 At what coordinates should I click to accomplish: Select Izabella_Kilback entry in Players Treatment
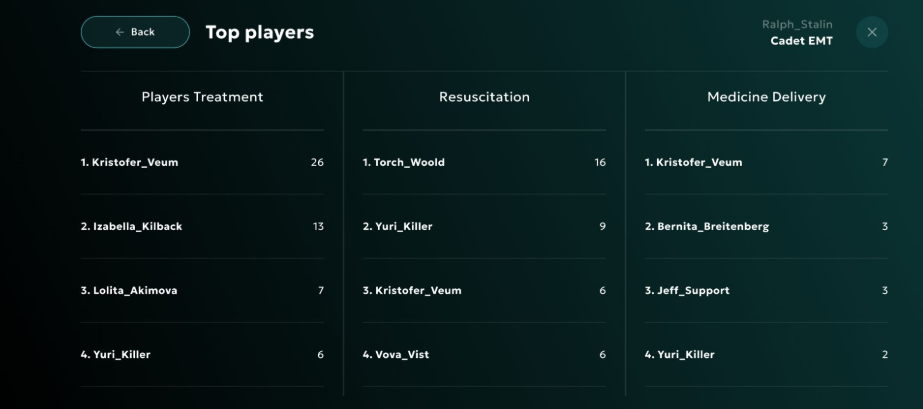[x=202, y=227]
